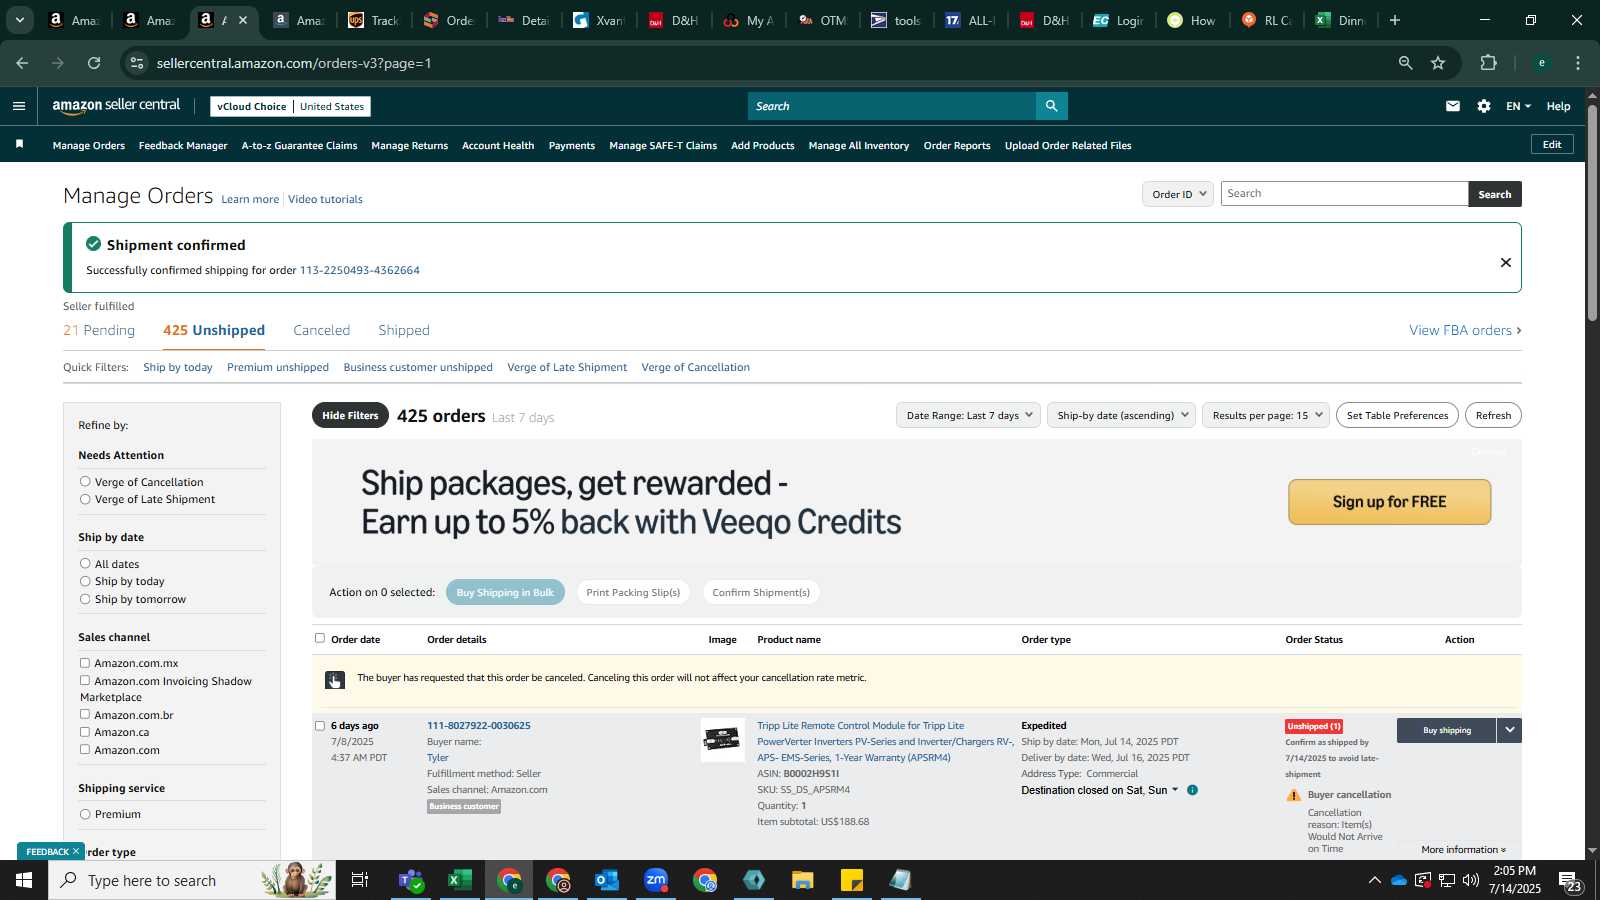Viewport: 1600px width, 900px height.
Task: Open the EN language dropdown
Action: (x=1518, y=106)
